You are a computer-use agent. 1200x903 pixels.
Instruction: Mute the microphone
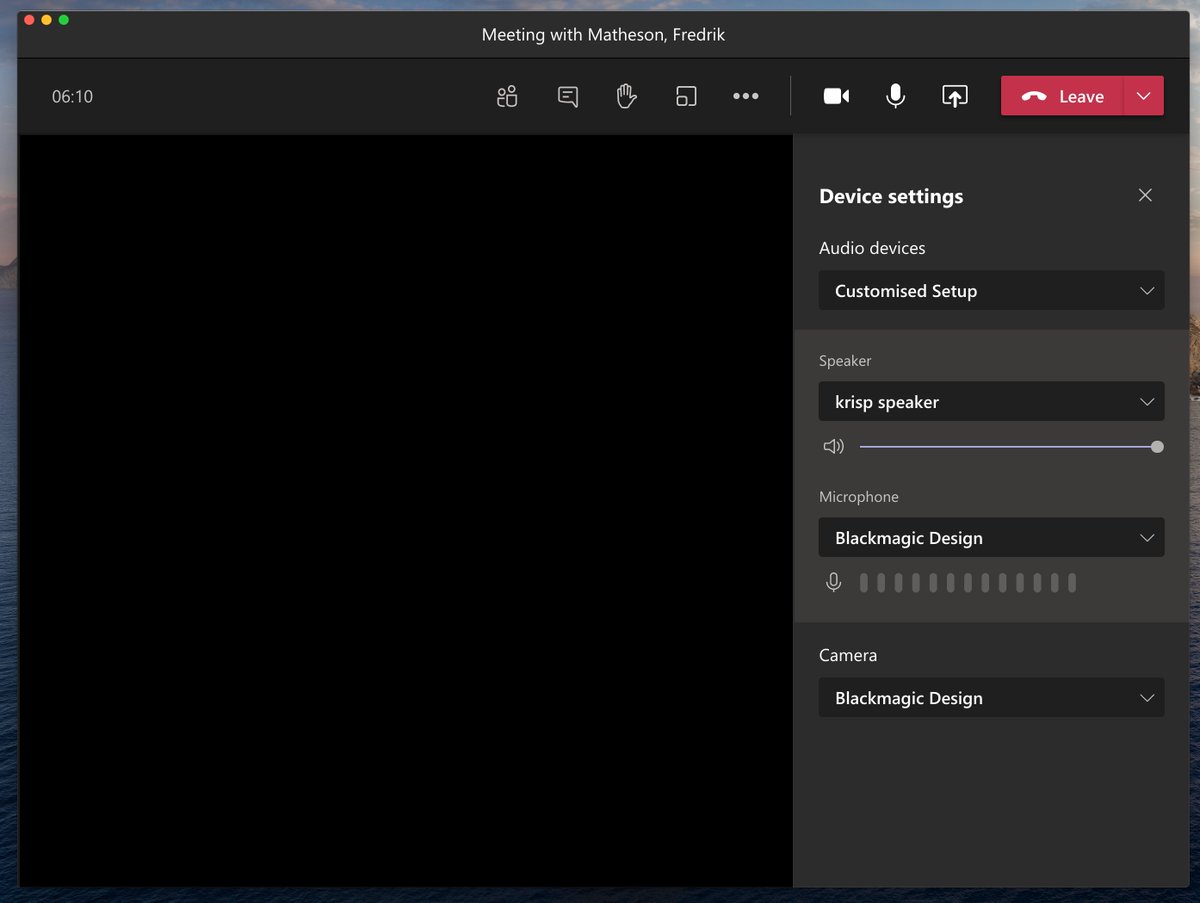coord(894,96)
